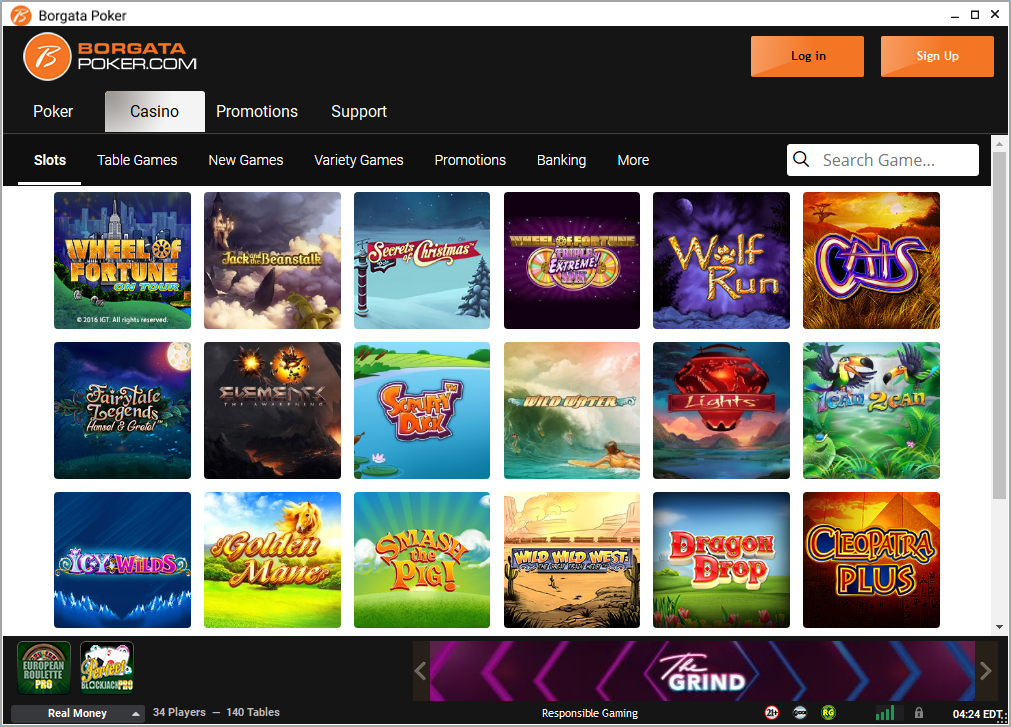Click the 34 Players count
This screenshot has width=1011, height=727.
179,712
